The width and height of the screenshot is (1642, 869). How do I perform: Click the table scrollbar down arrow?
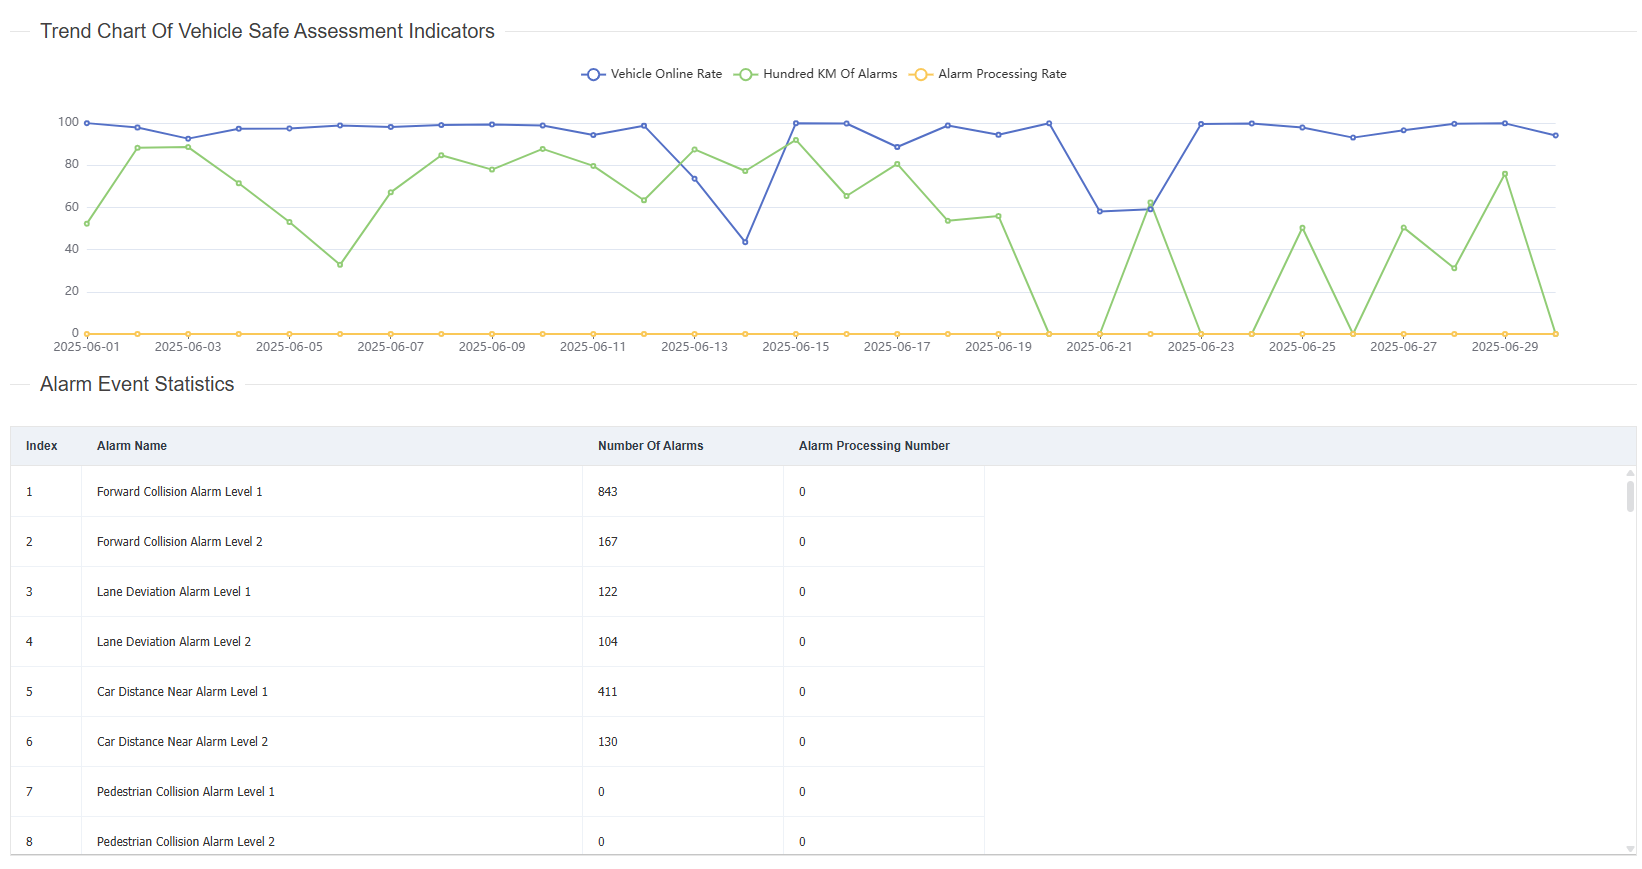(x=1630, y=849)
